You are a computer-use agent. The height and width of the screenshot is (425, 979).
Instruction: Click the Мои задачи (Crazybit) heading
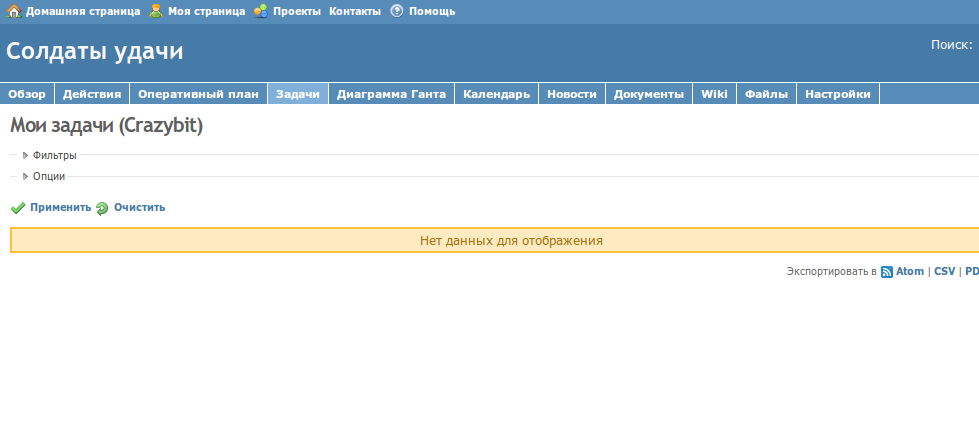coord(107,126)
